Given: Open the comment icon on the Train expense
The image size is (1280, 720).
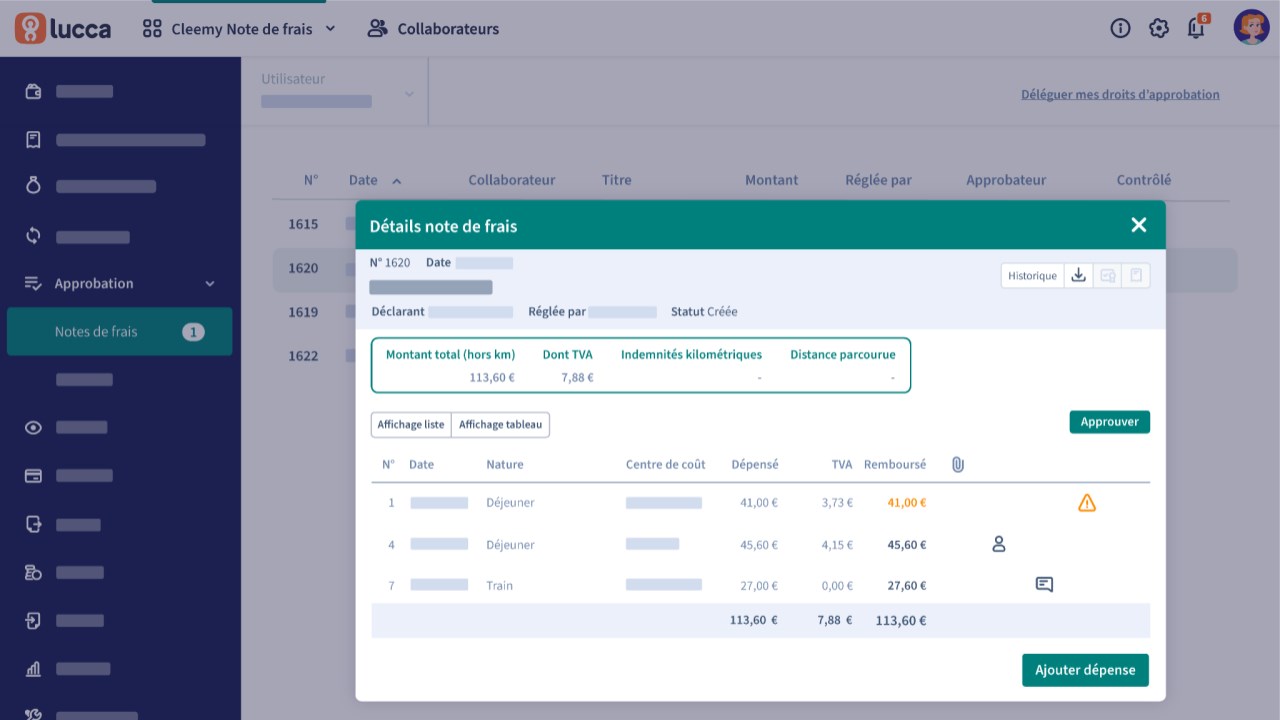Looking at the screenshot, I should tap(1044, 585).
